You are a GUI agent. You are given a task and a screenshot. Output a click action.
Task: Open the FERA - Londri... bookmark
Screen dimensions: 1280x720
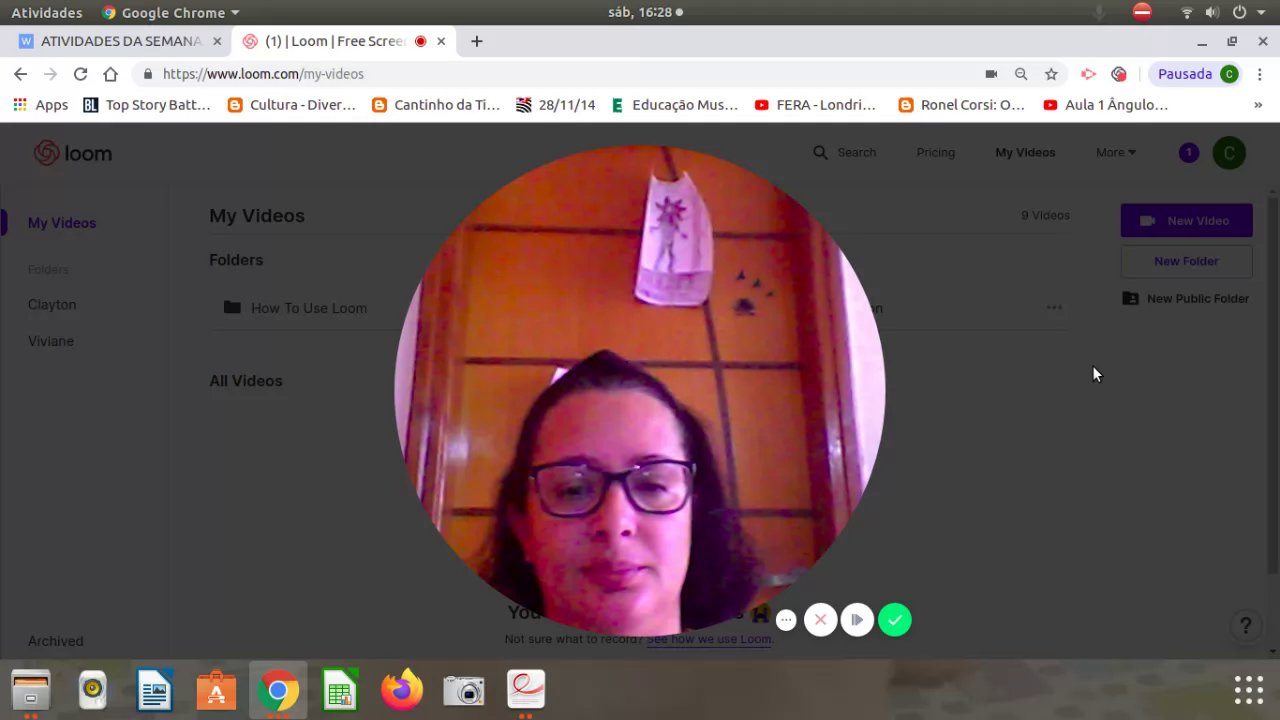pos(816,104)
